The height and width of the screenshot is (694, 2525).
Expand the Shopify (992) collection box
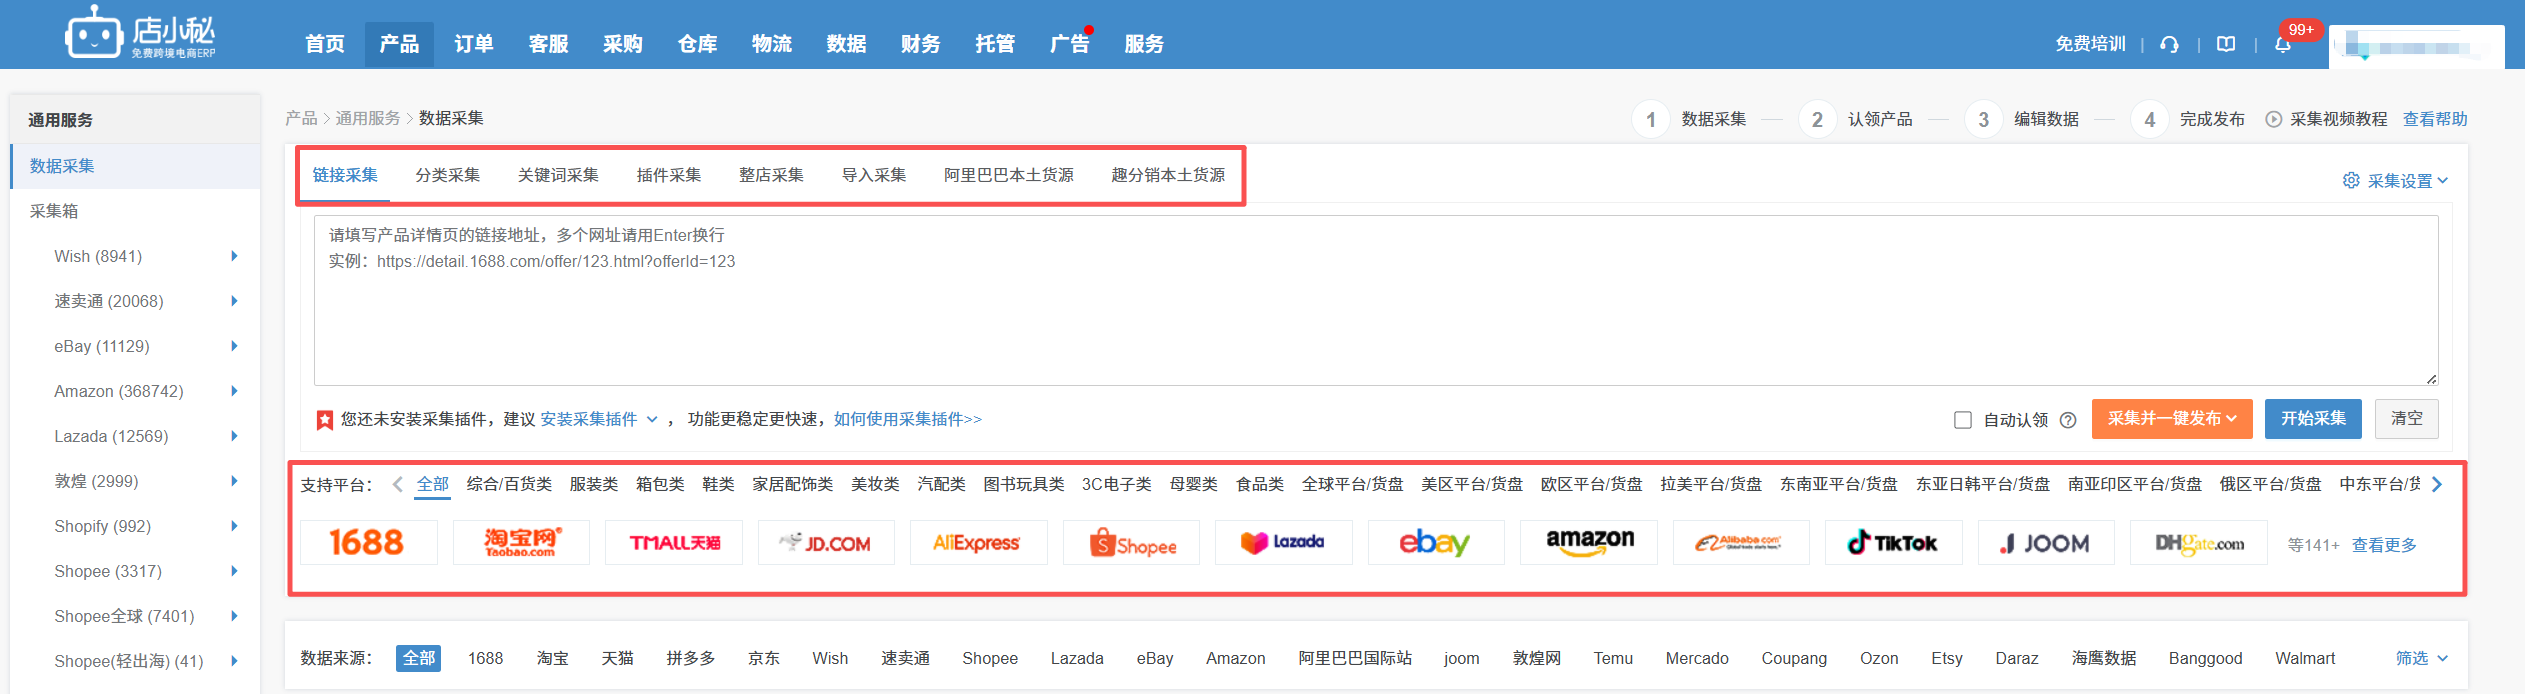[234, 526]
